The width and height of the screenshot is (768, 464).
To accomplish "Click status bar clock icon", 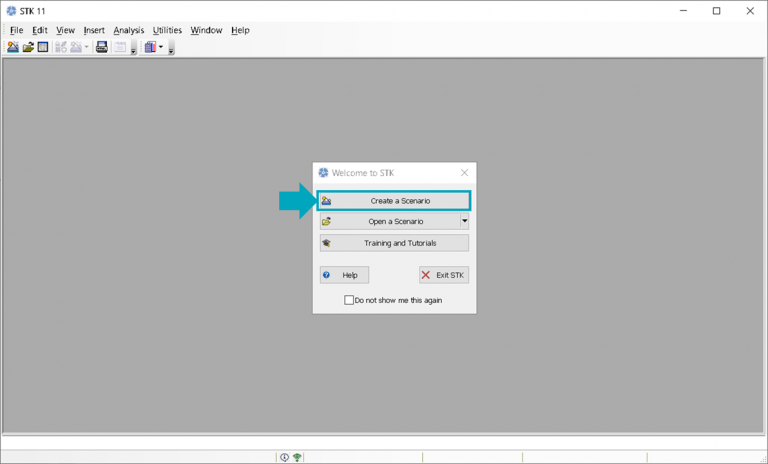I will click(285, 457).
